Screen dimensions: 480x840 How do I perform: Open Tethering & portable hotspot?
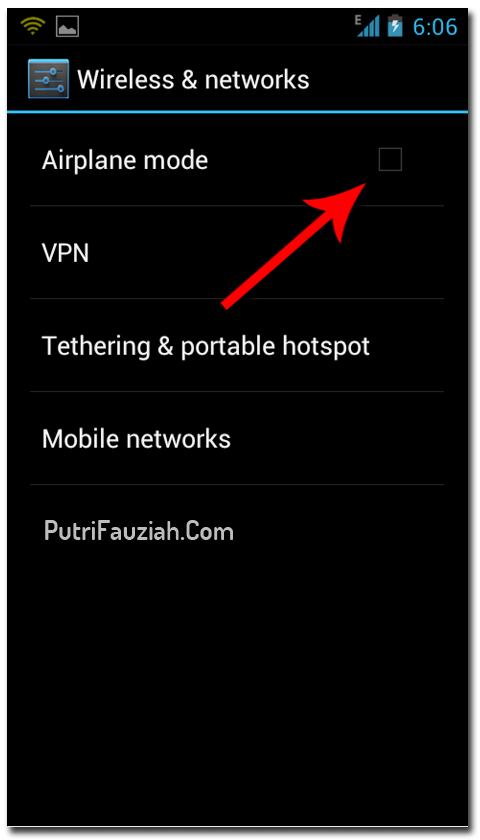tap(237, 346)
